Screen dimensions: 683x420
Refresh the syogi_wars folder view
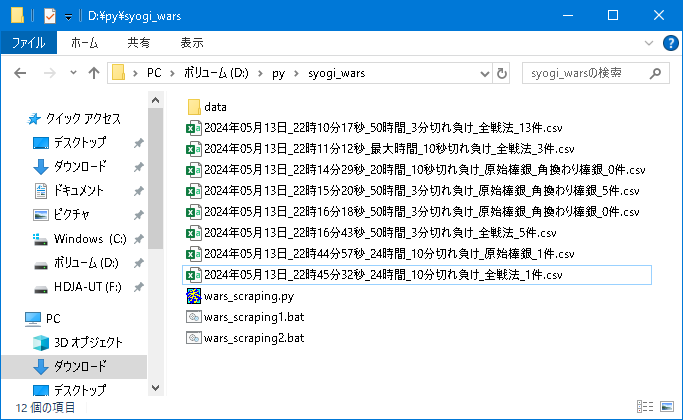click(502, 73)
